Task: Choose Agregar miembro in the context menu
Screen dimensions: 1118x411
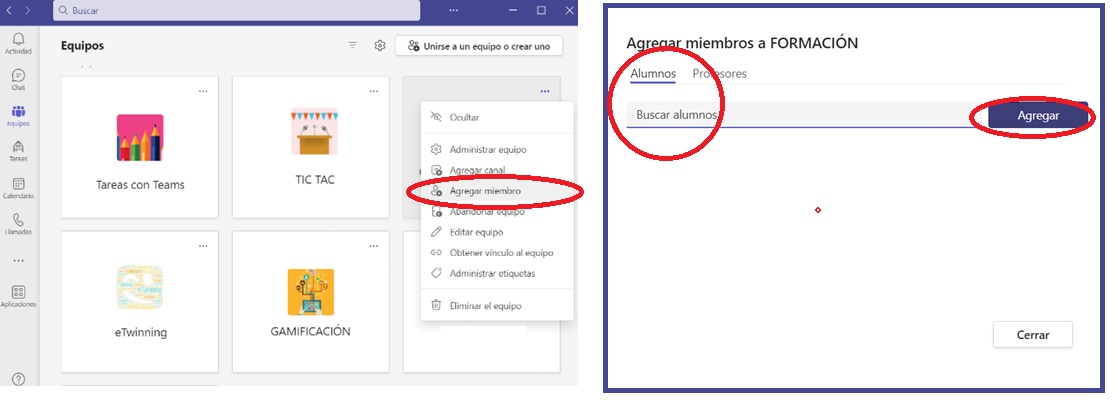Action: (x=497, y=191)
